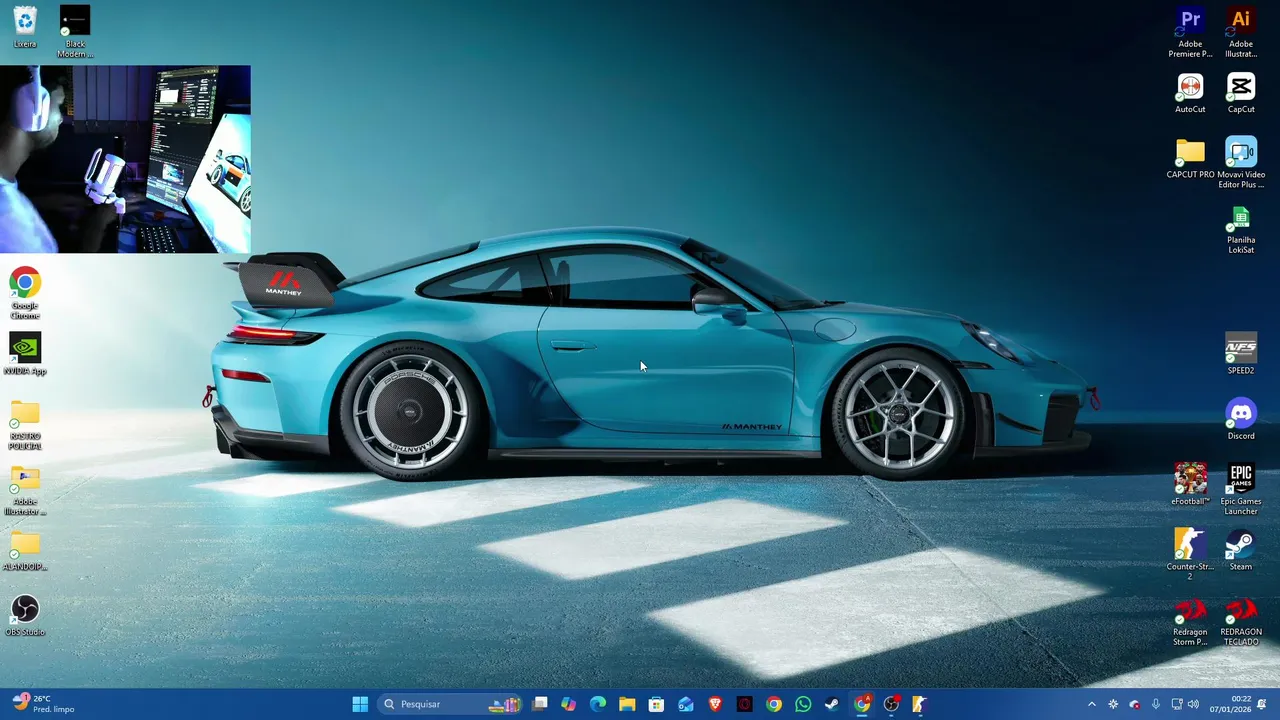
Task: Open the Steam desktop shortcut
Action: 1241,550
